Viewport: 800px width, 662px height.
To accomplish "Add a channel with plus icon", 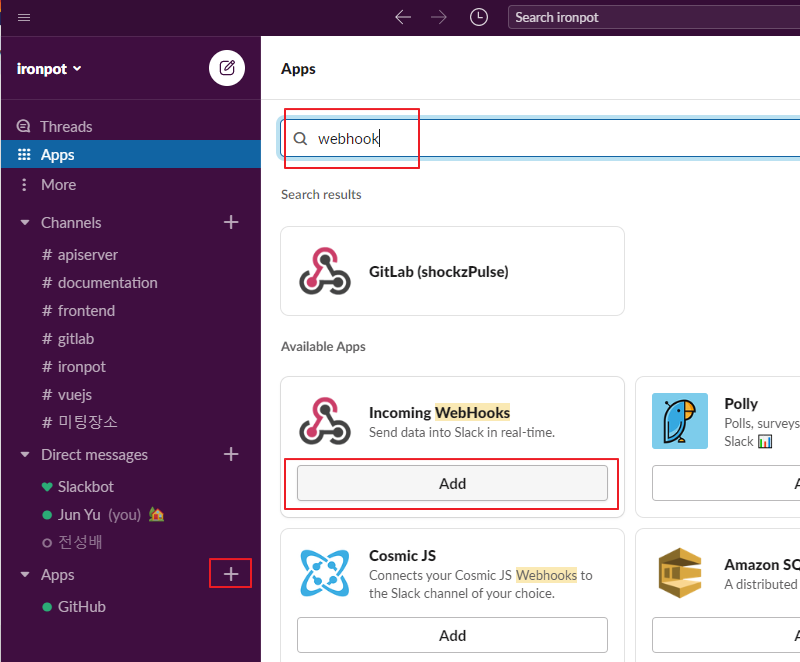I will point(231,222).
